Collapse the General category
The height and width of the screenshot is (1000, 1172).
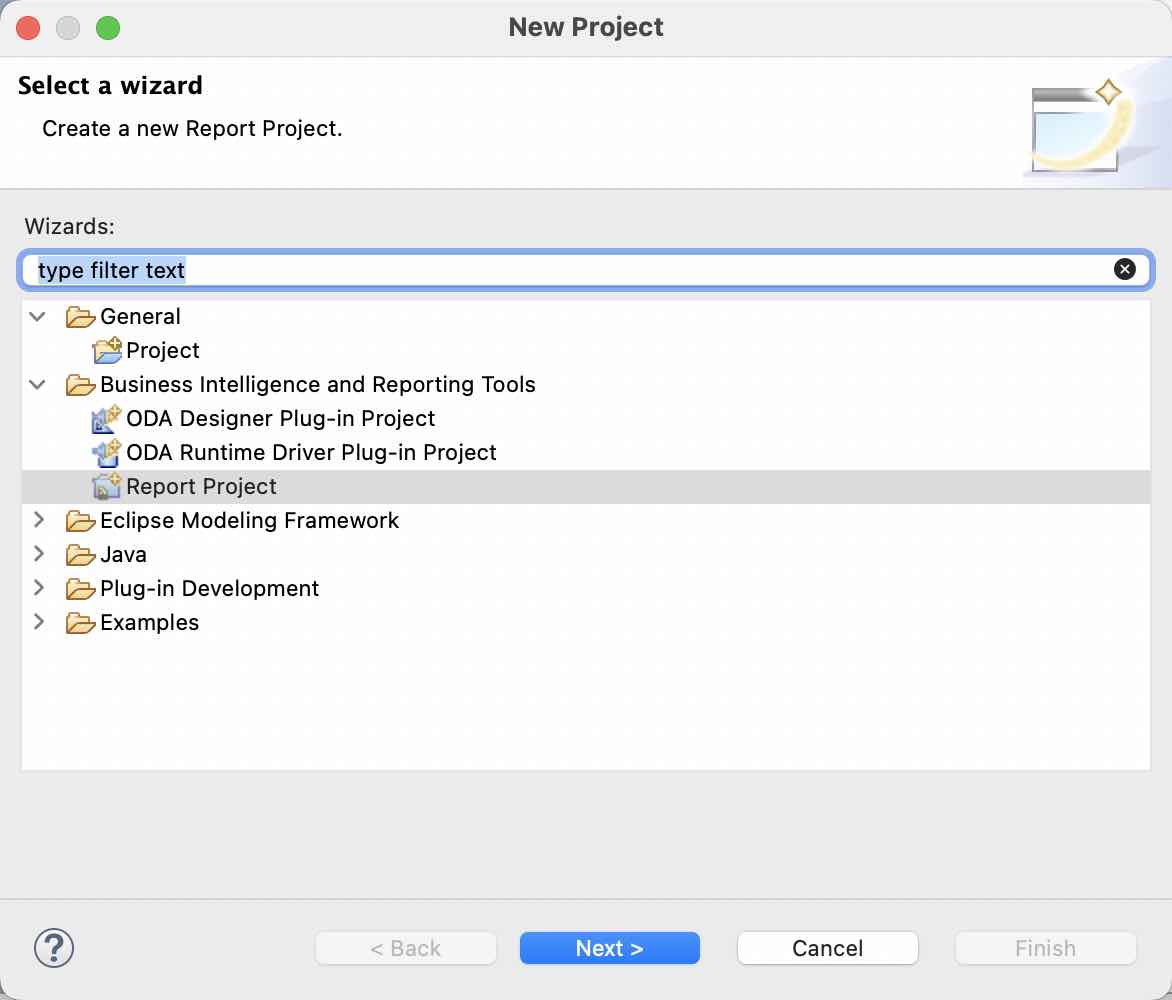(37, 317)
